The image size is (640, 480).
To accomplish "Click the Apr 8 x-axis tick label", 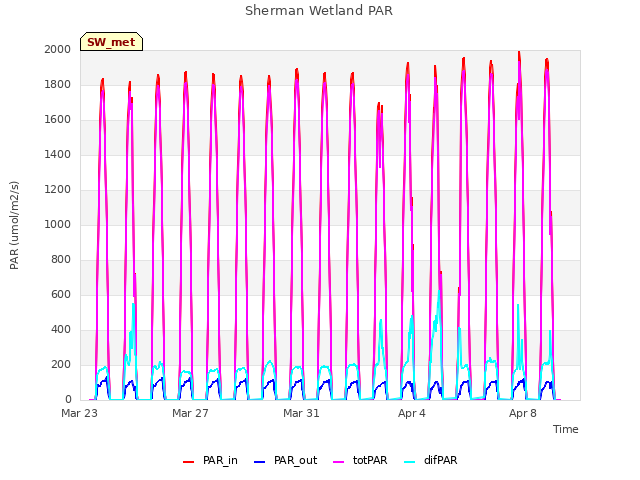I will [523, 413].
